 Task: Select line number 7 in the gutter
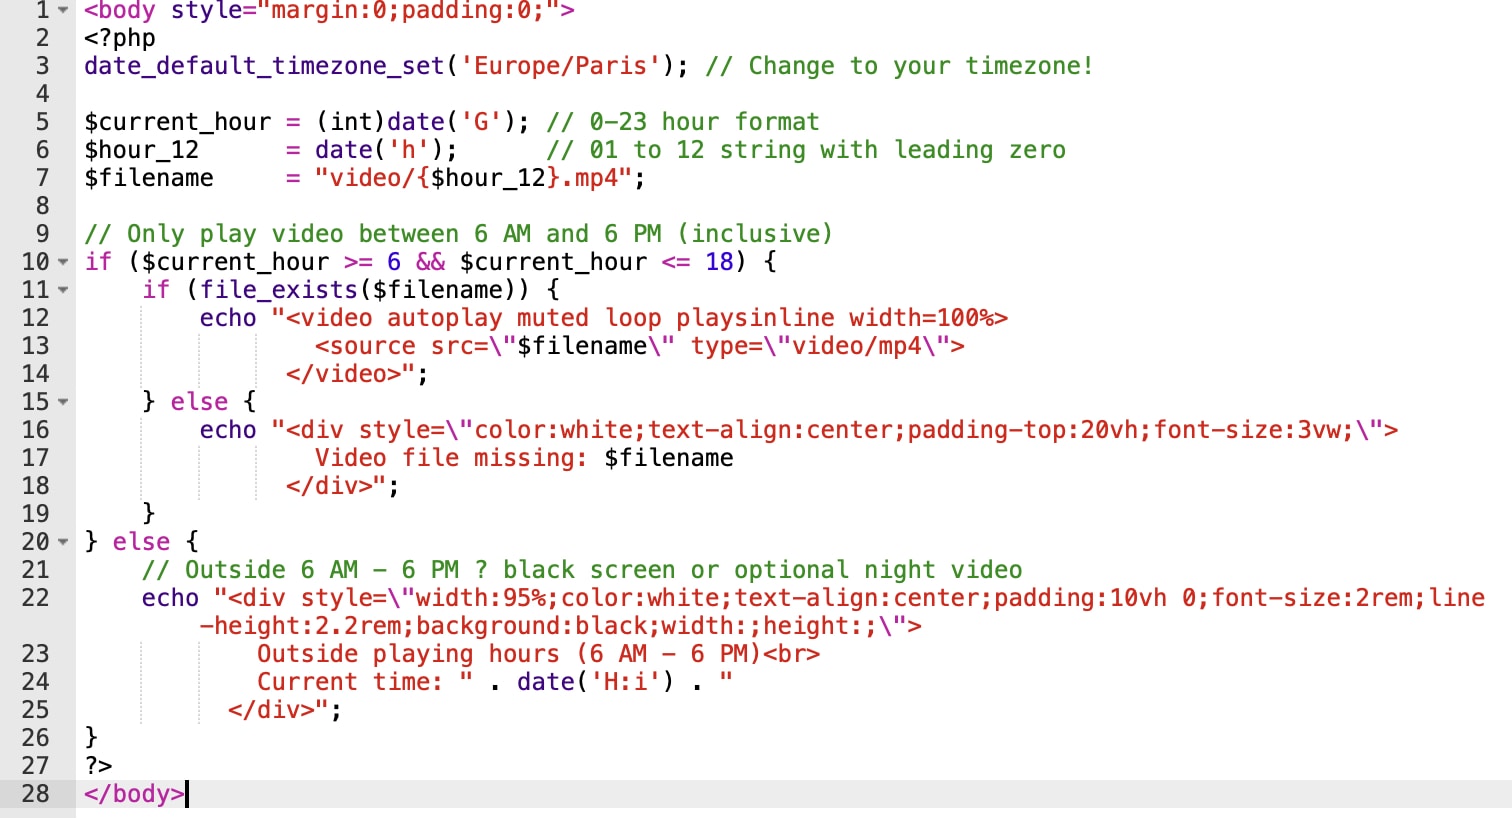click(x=41, y=178)
